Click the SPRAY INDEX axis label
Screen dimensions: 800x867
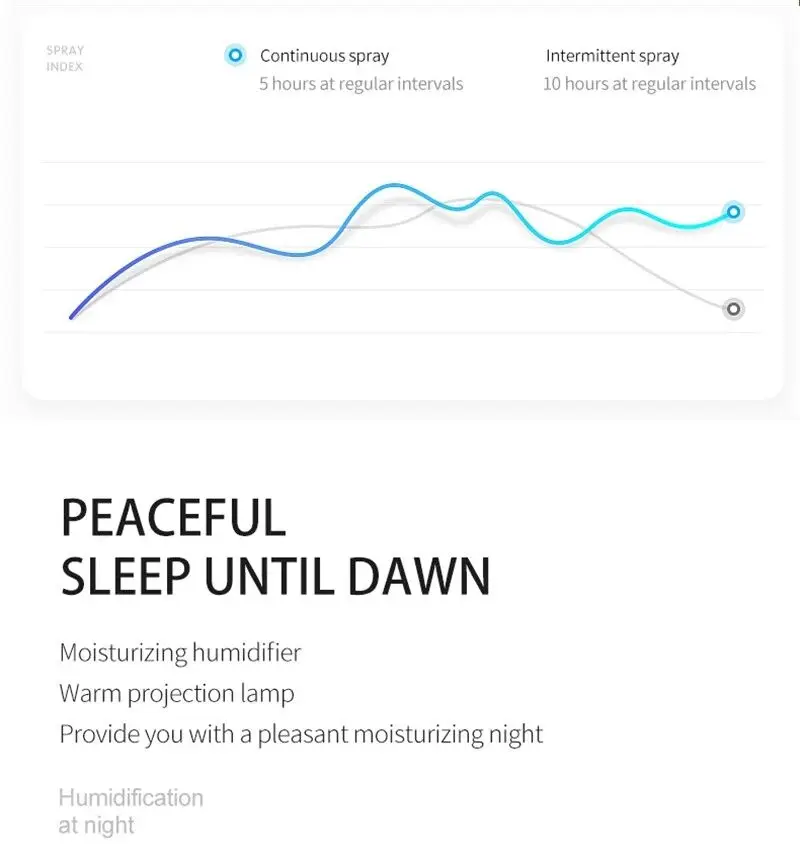point(65,58)
